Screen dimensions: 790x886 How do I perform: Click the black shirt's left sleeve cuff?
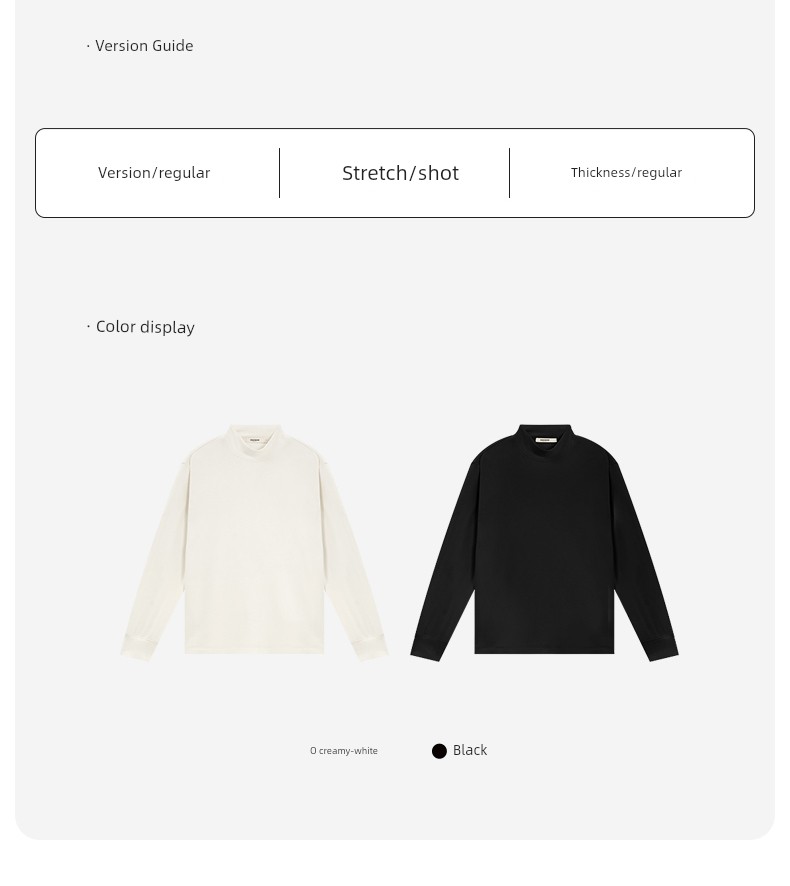(426, 649)
